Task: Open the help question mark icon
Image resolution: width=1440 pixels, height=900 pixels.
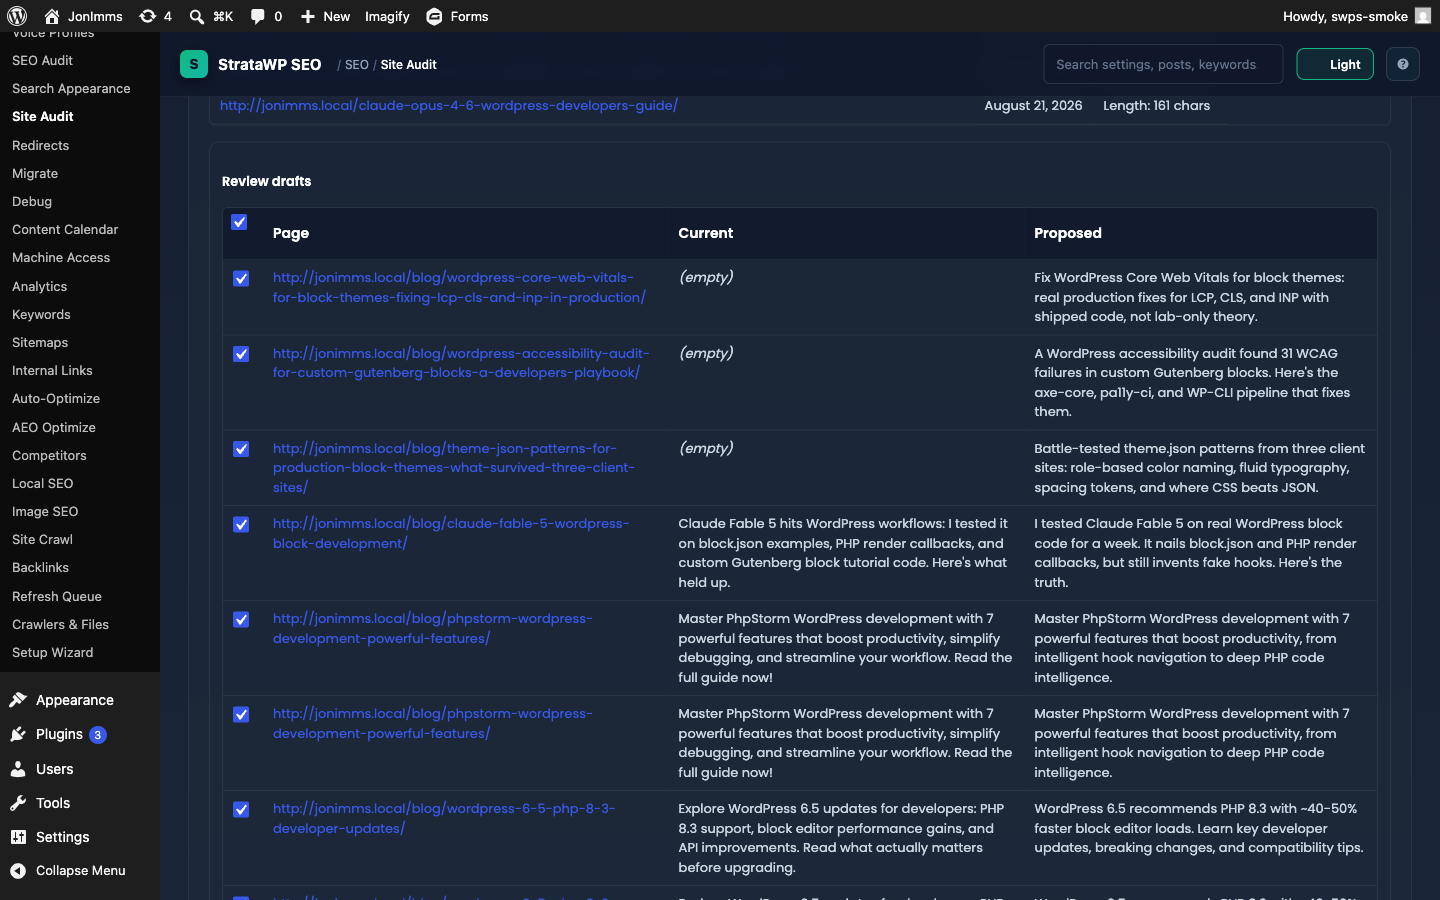Action: (x=1403, y=64)
